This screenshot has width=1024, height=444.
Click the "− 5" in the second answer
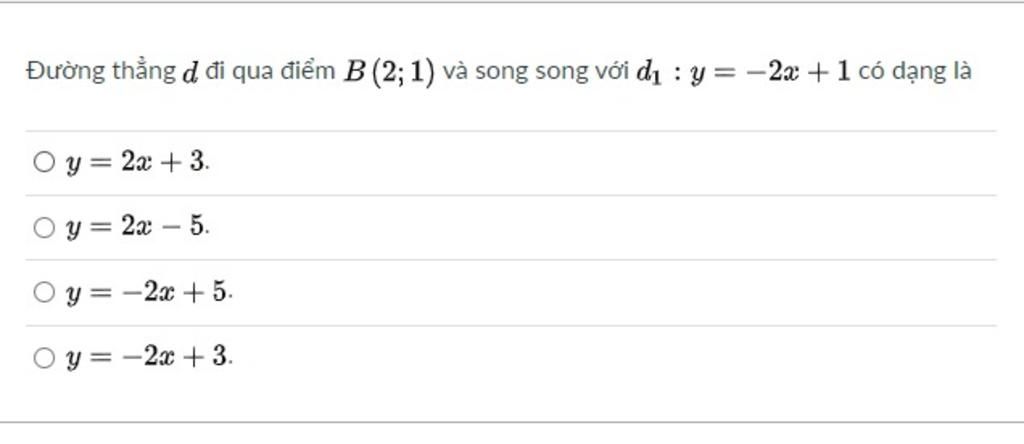(x=187, y=227)
